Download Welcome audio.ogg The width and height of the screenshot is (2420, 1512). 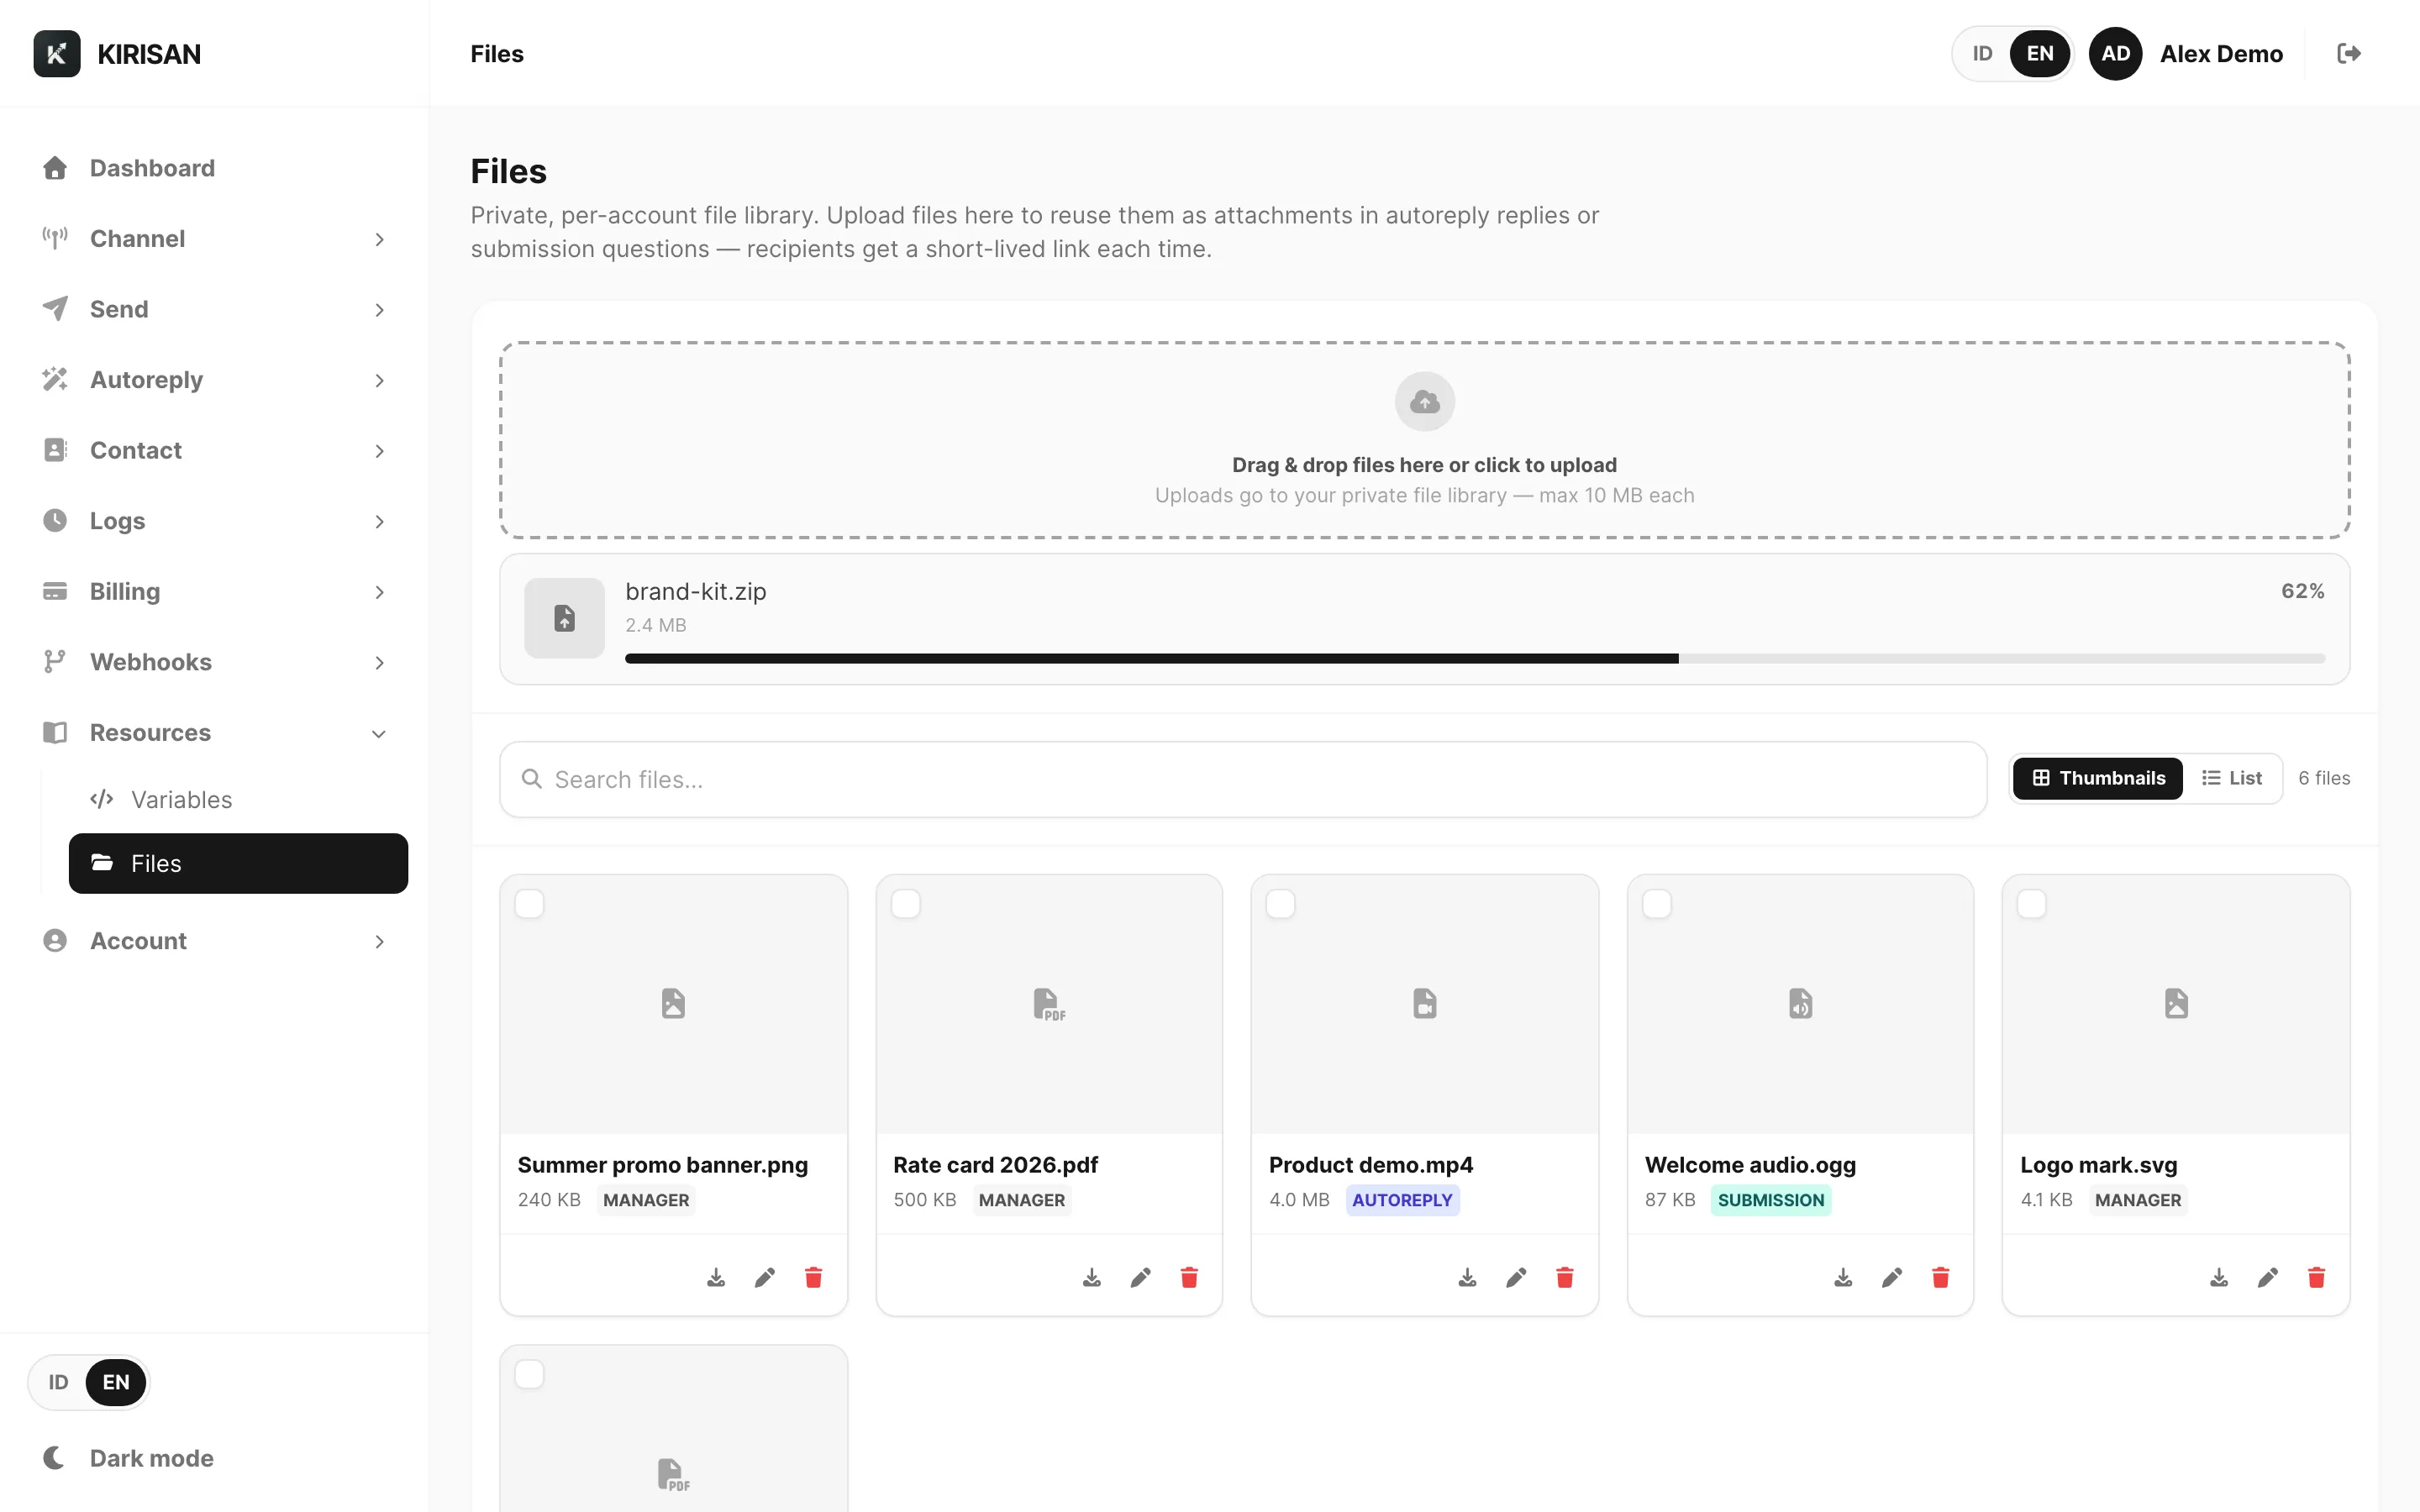[x=1843, y=1277]
